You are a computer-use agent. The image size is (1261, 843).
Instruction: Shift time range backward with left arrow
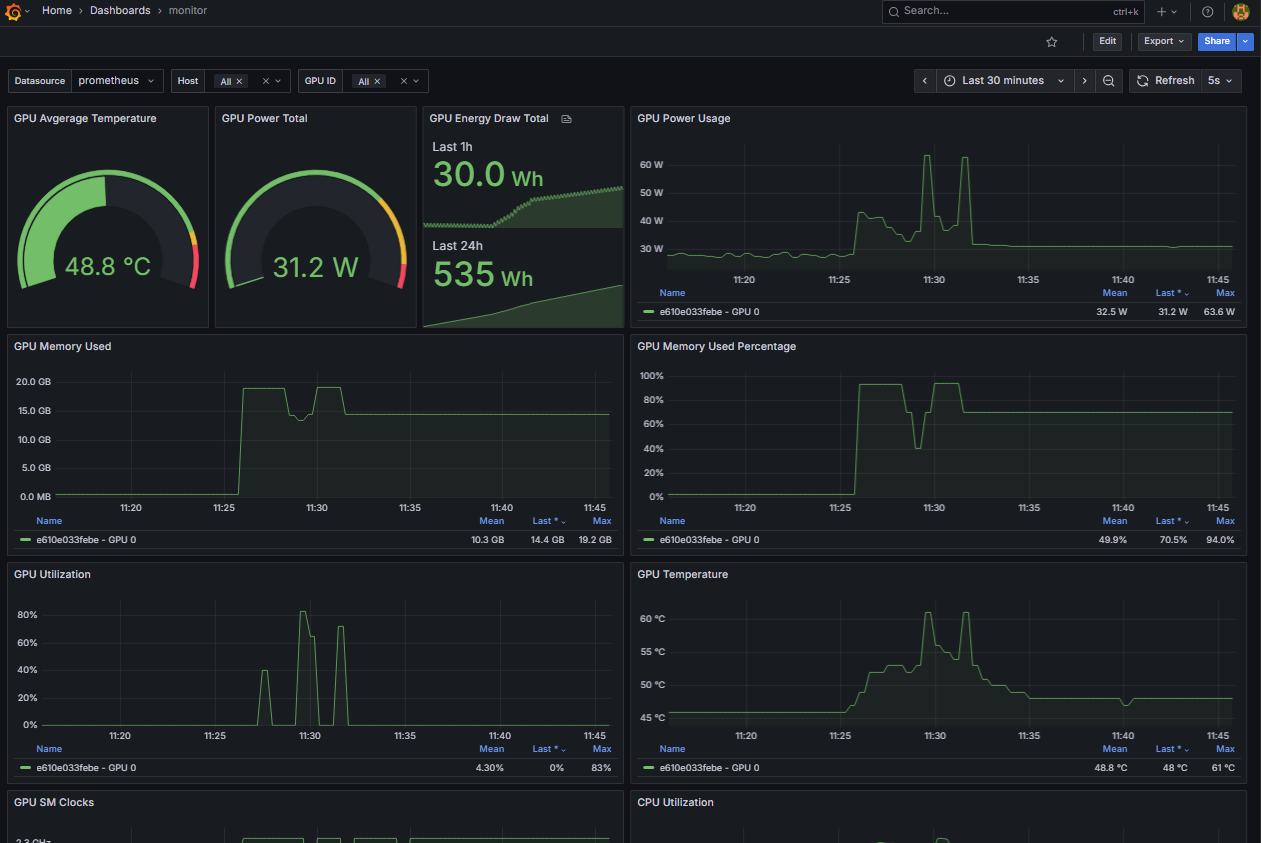click(x=925, y=81)
